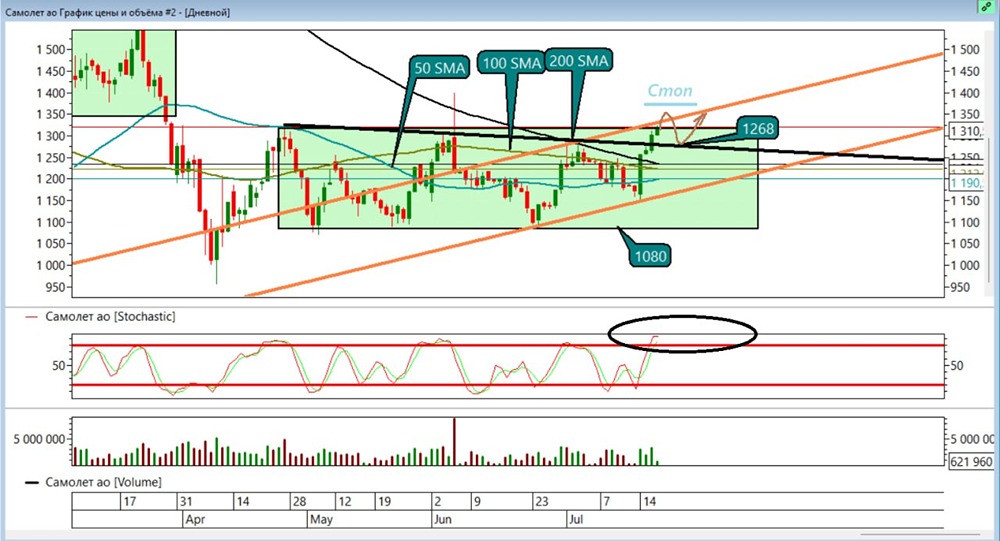This screenshot has height=541, width=1000.
Task: Click the 950 label on the right price axis
Action: [960, 287]
